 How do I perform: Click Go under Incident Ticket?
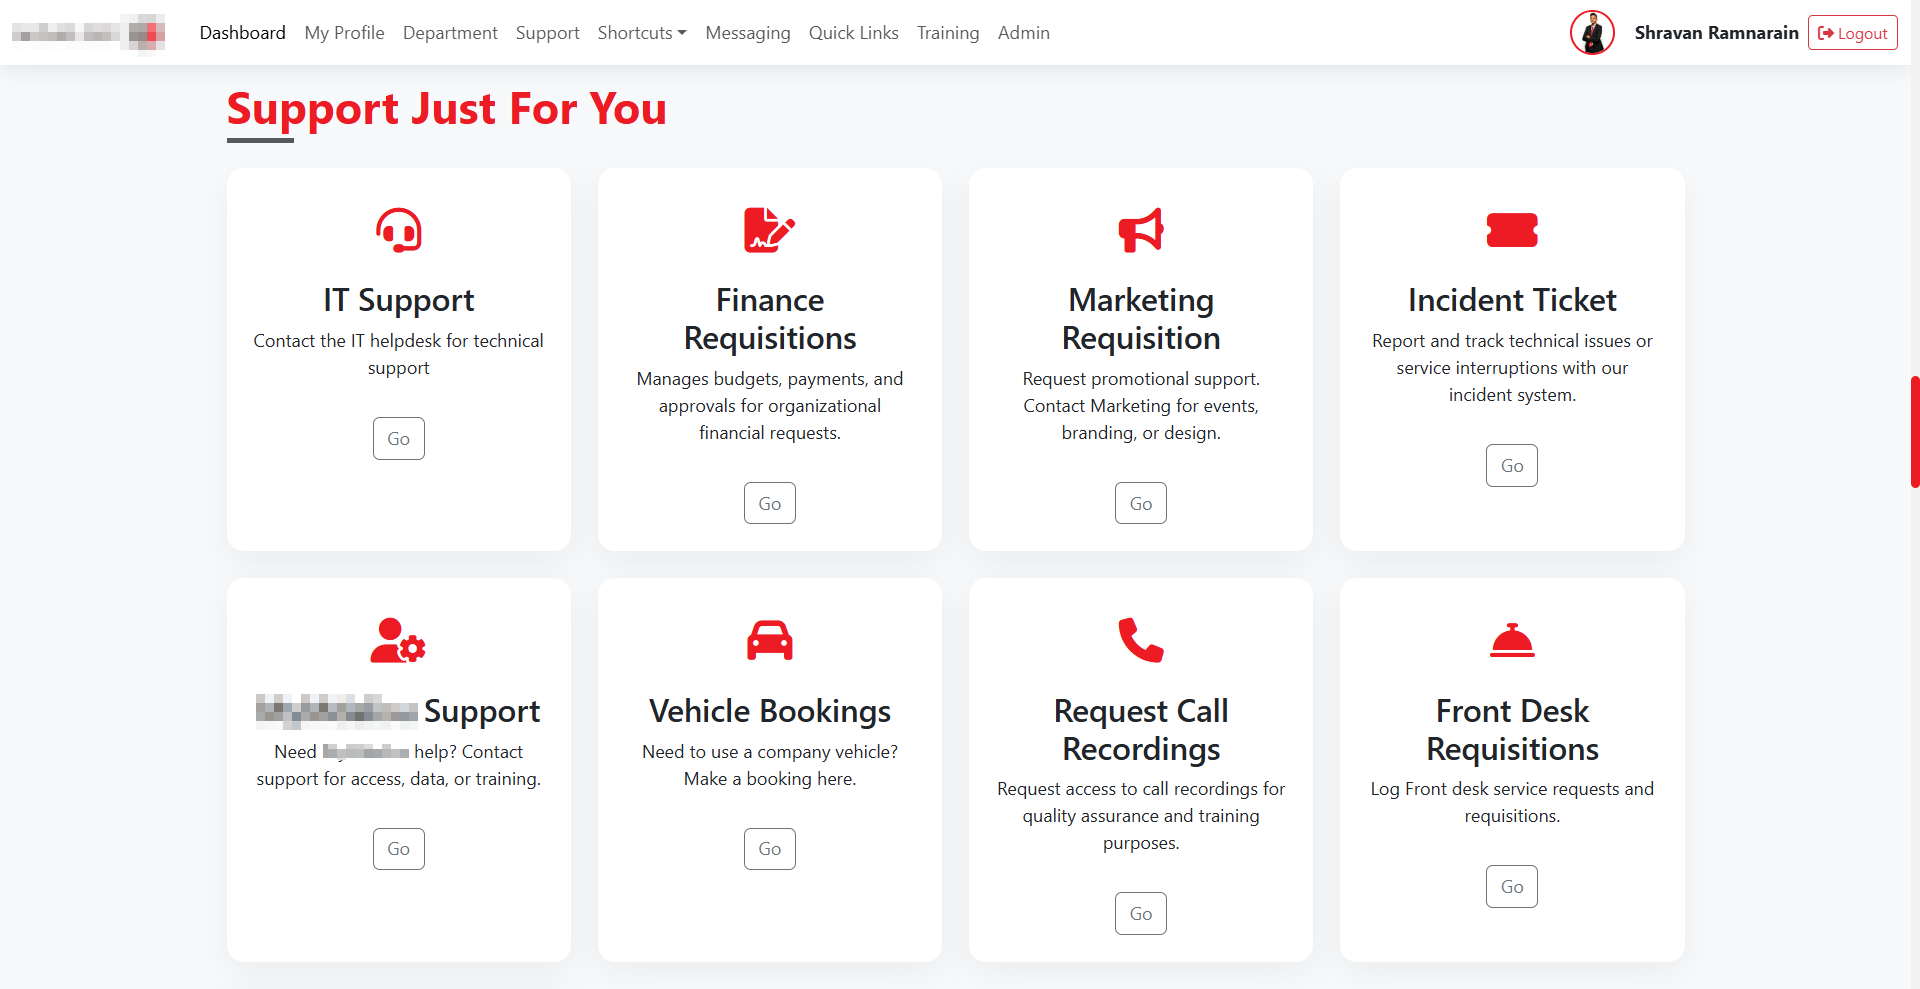click(1512, 466)
